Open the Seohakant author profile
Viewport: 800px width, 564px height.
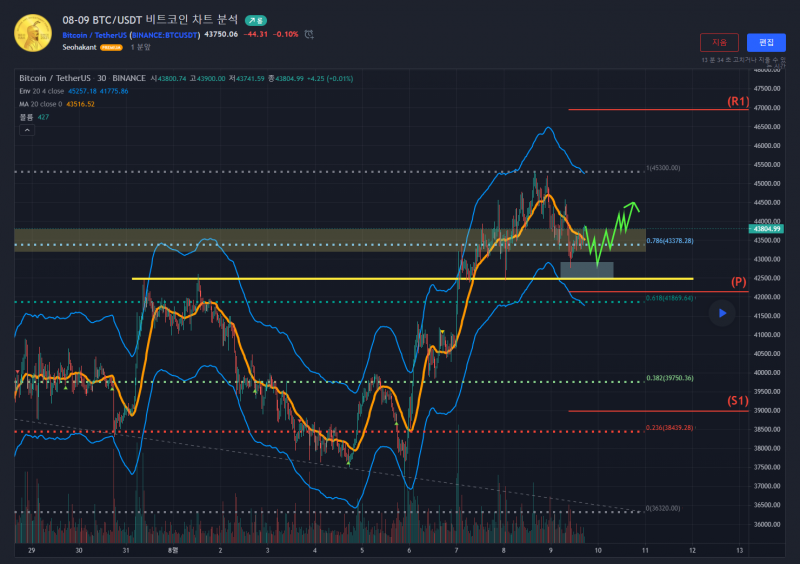click(78, 47)
